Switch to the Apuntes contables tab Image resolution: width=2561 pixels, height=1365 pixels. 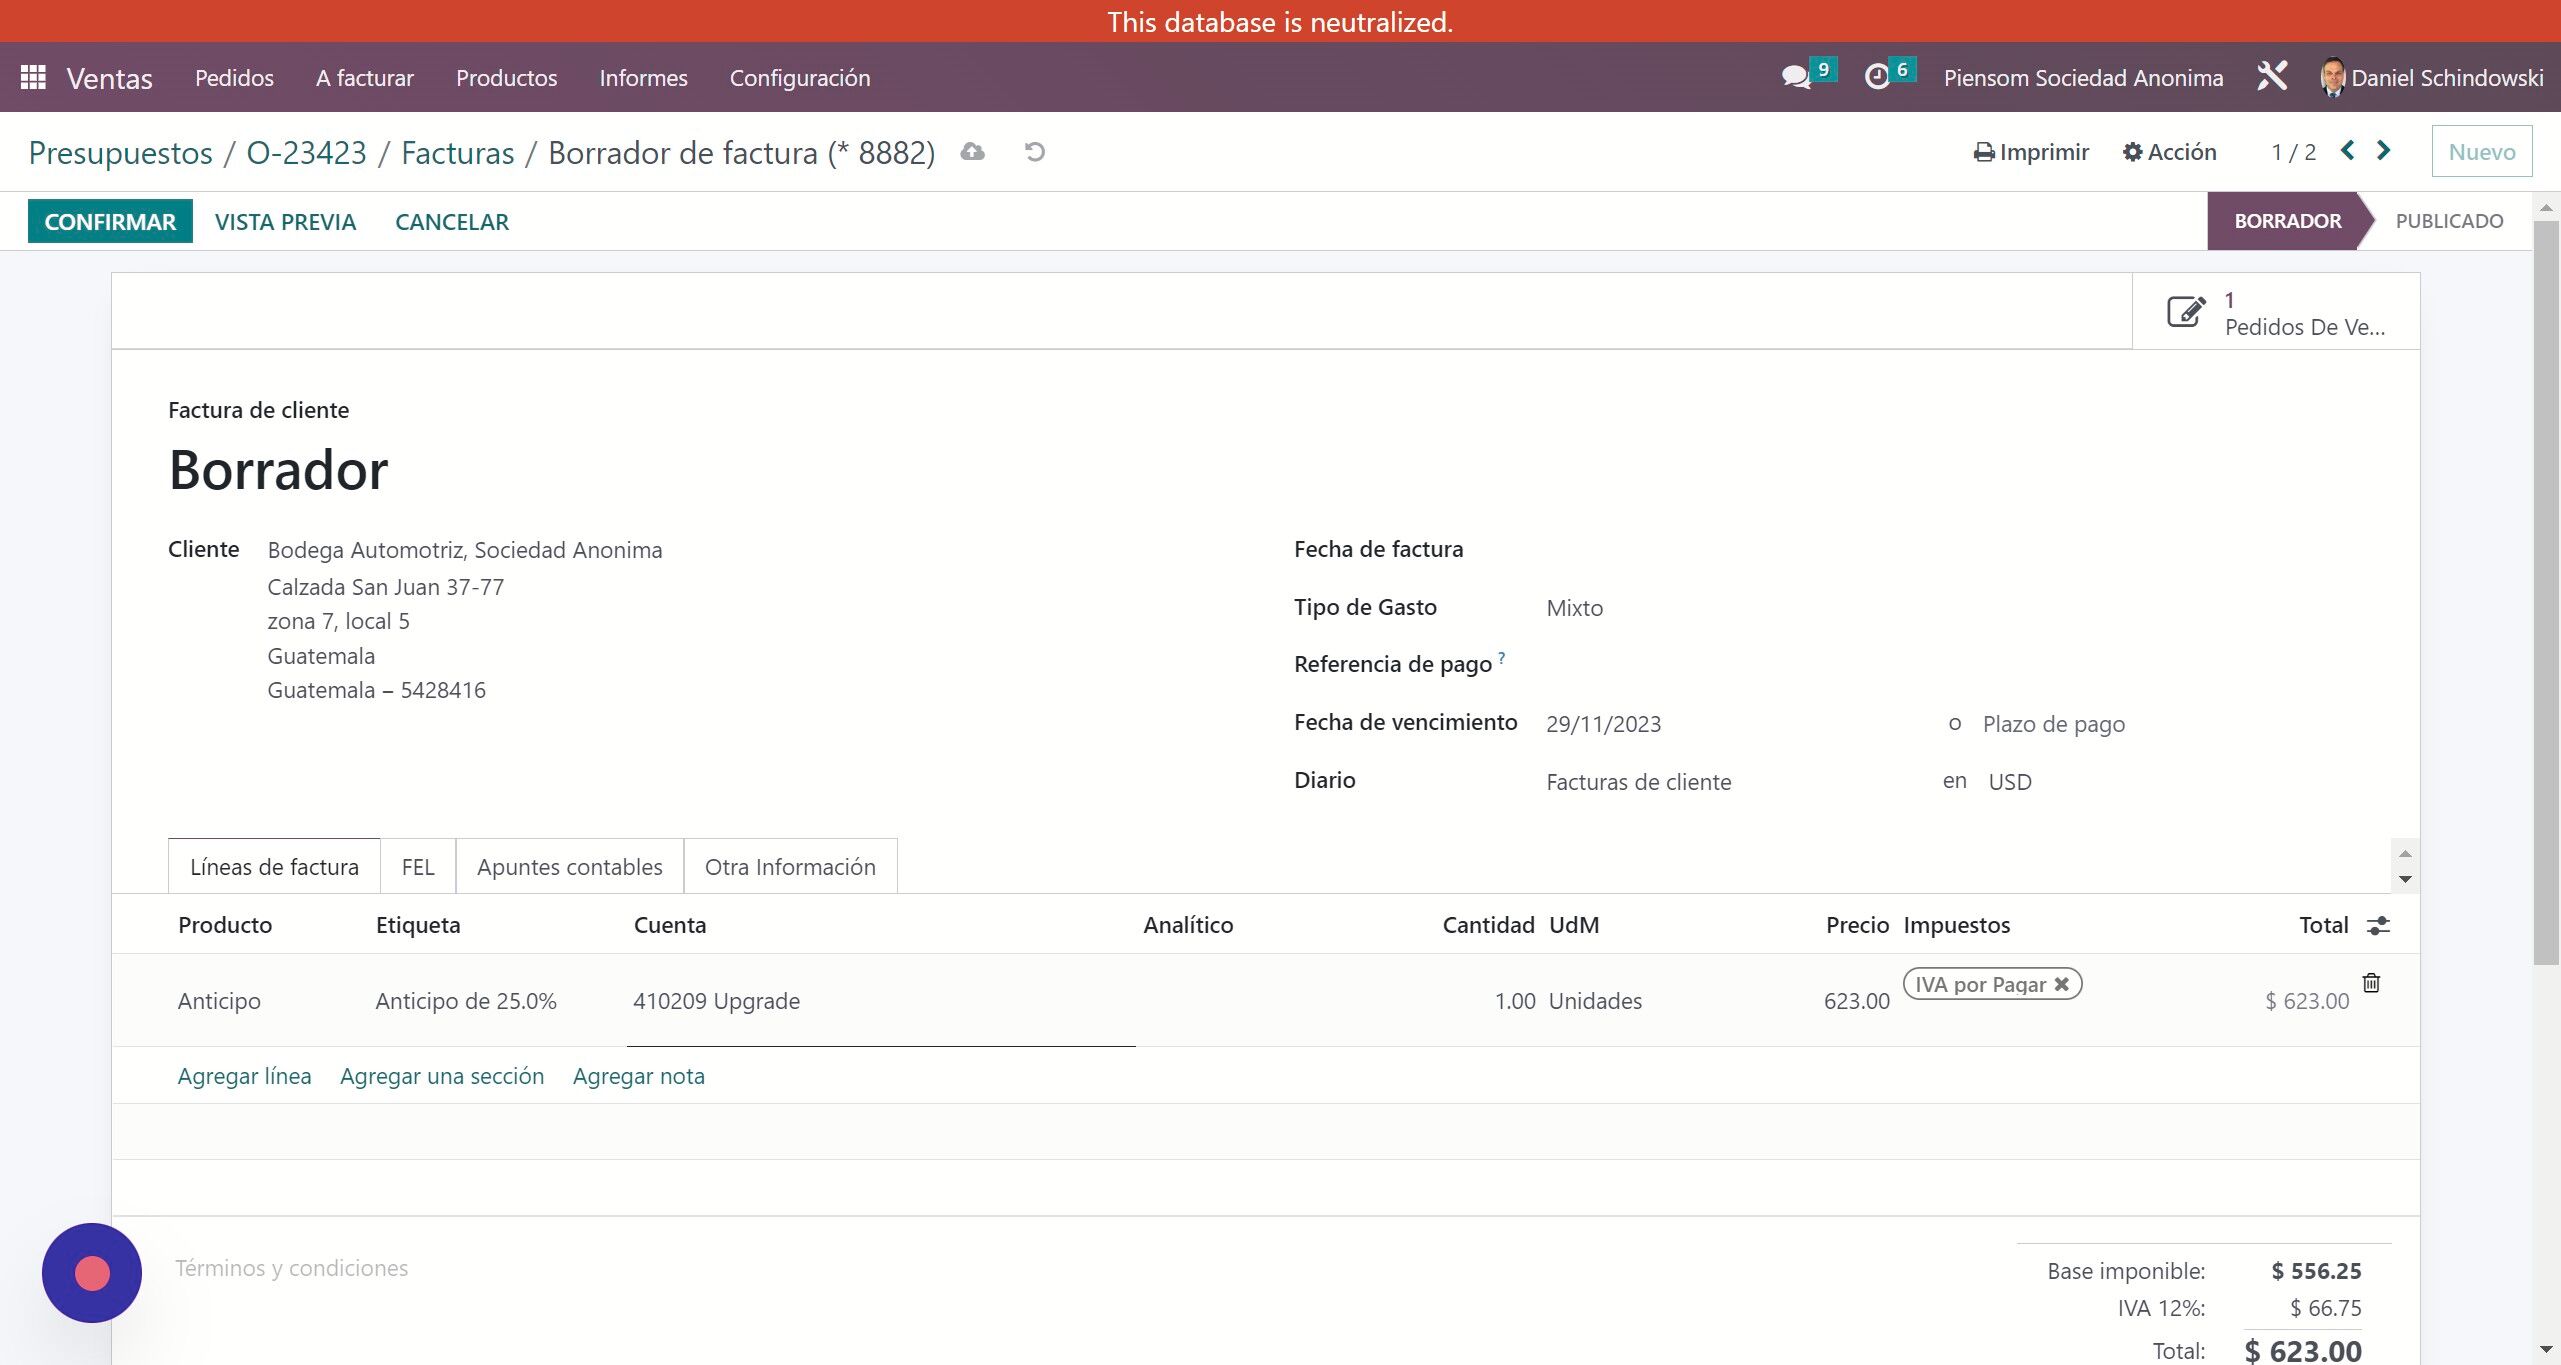(569, 867)
